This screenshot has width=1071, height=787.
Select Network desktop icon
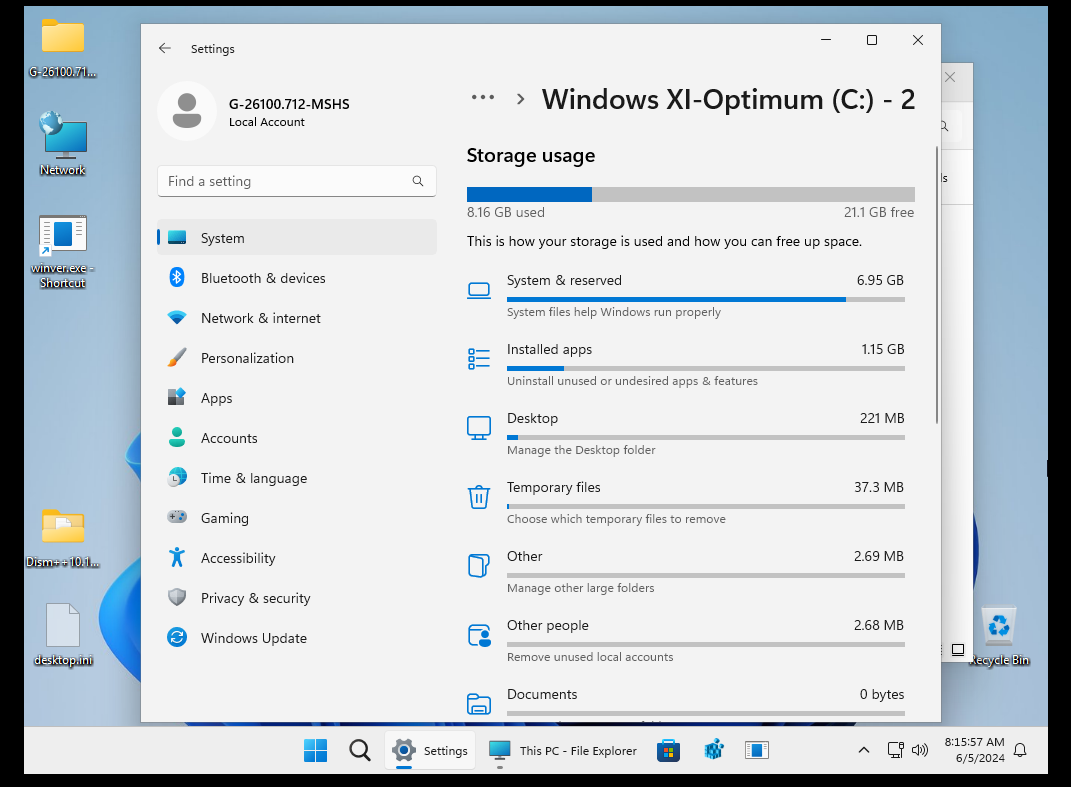[63, 144]
